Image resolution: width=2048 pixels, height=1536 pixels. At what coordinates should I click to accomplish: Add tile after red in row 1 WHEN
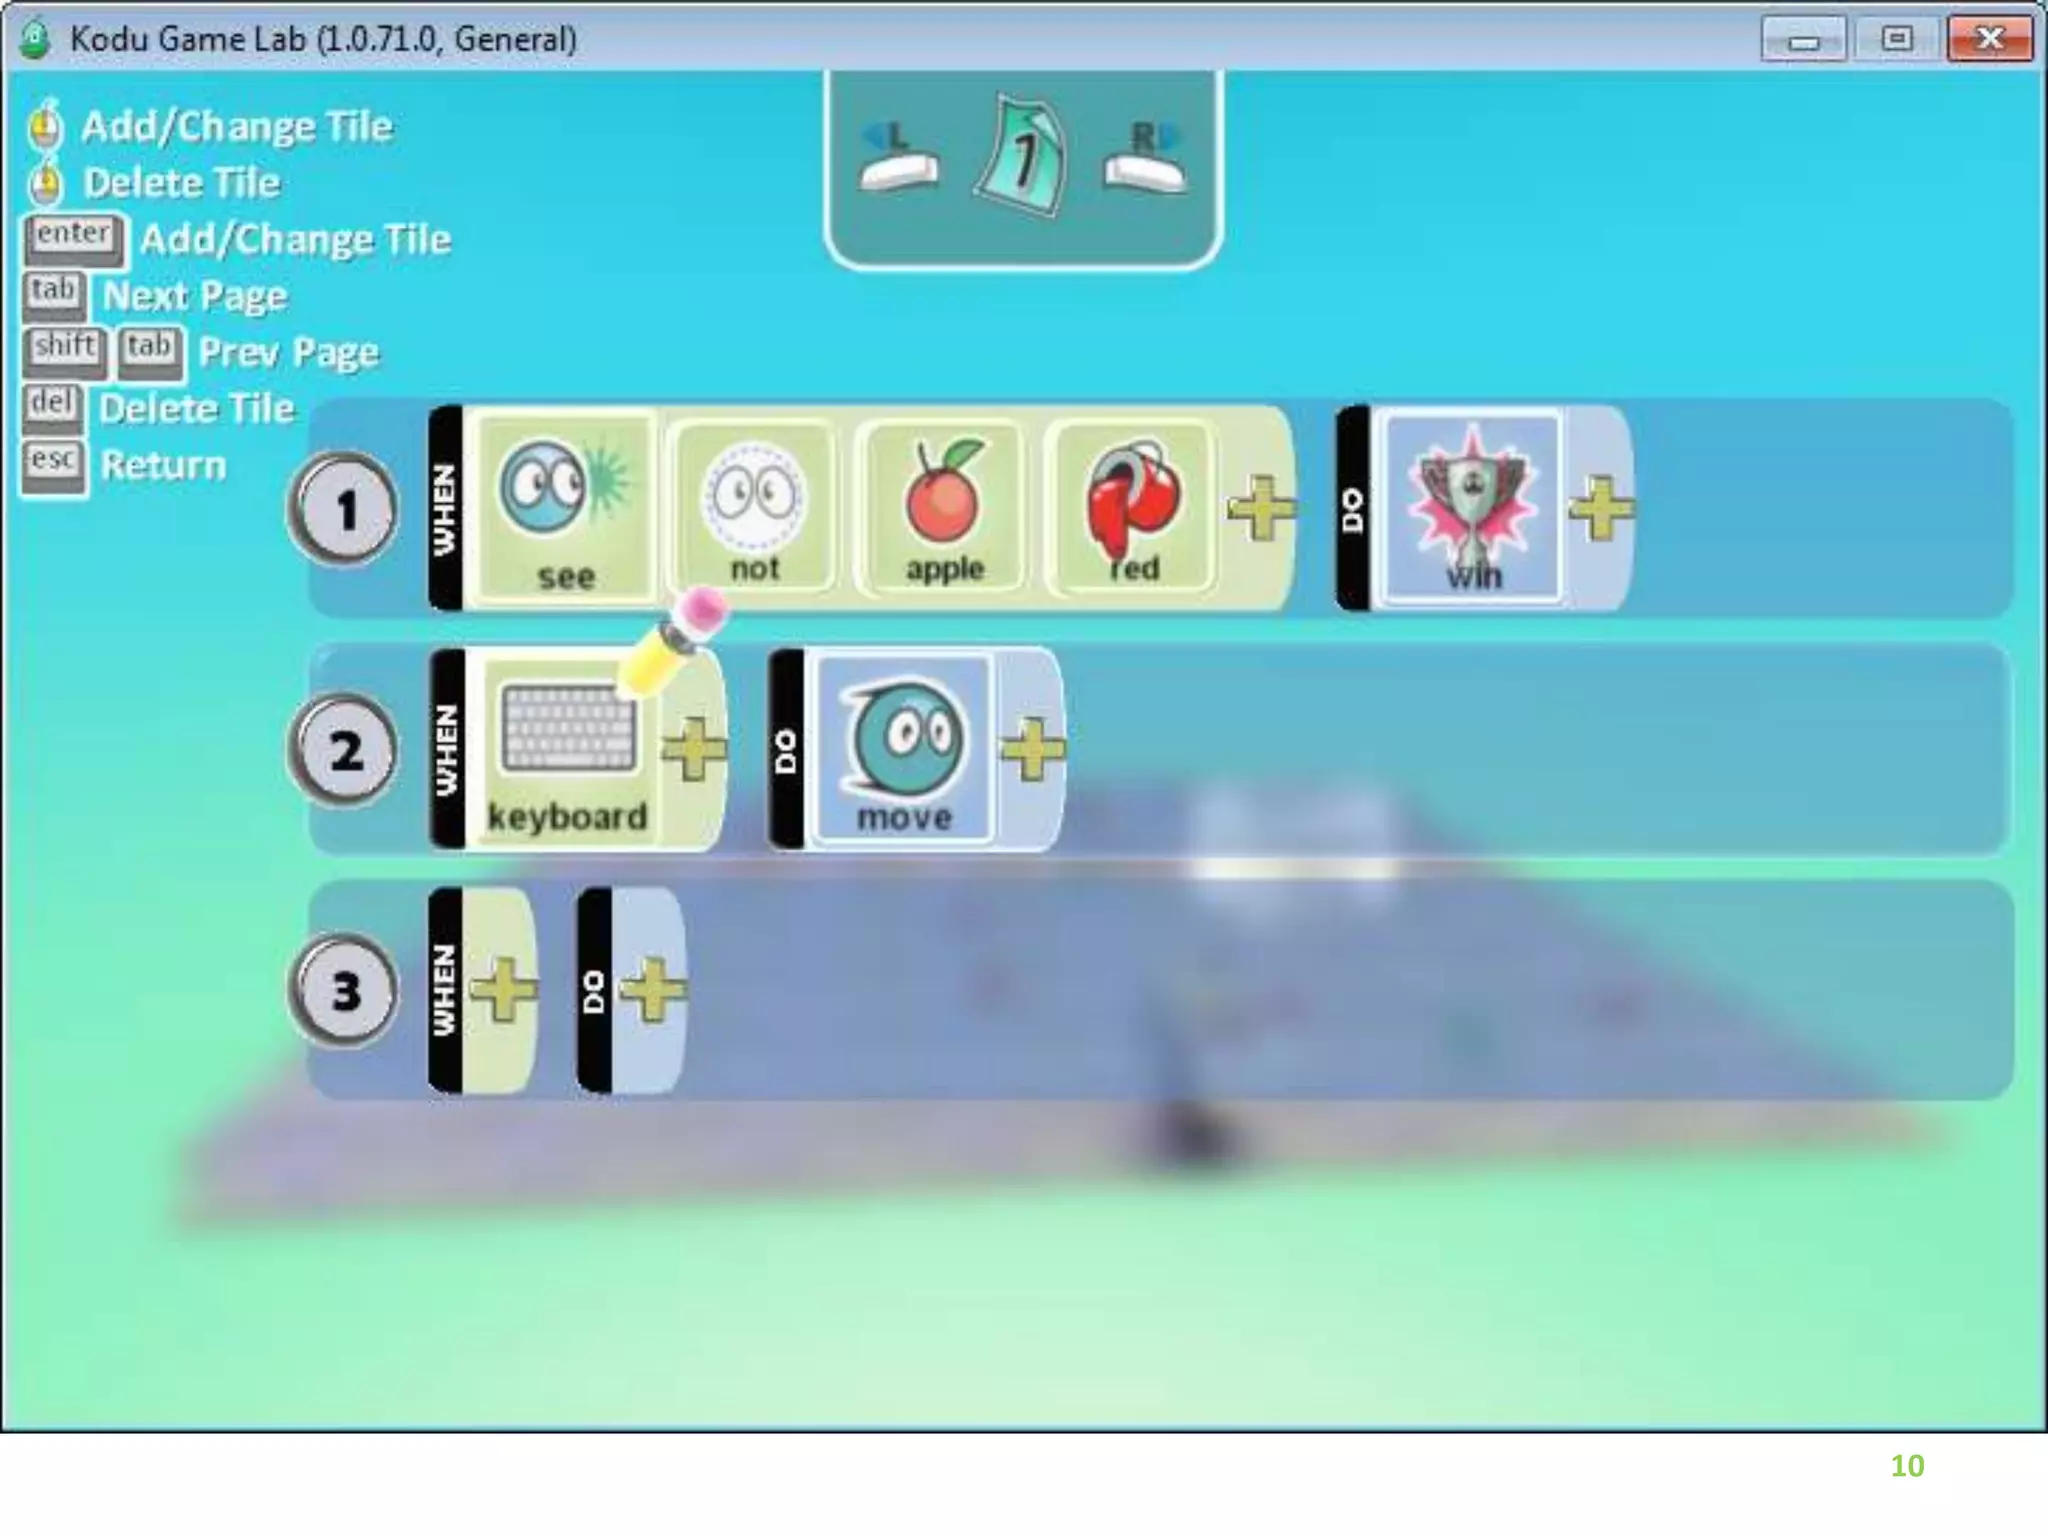click(x=1261, y=508)
